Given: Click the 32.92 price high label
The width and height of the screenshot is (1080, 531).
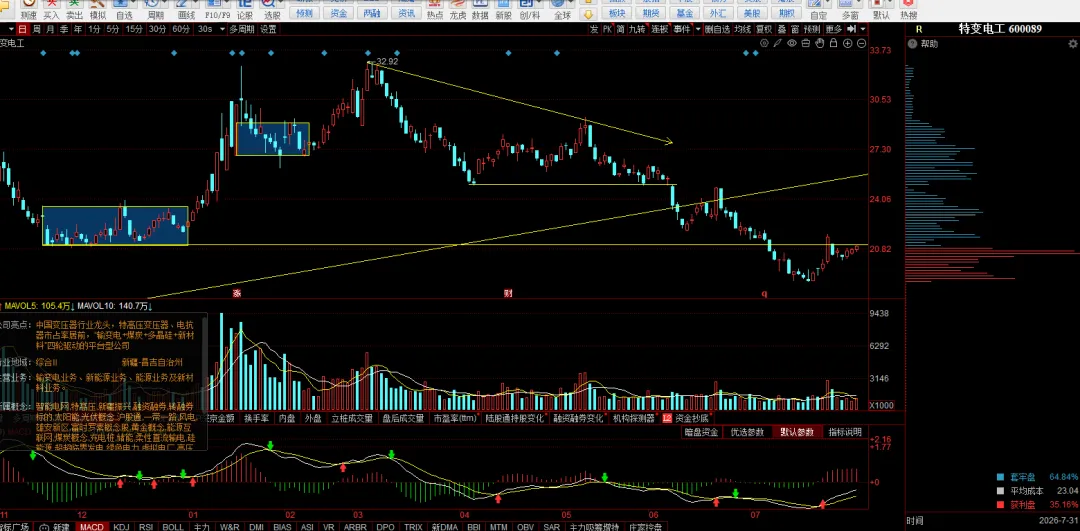Looking at the screenshot, I should pos(387,61).
